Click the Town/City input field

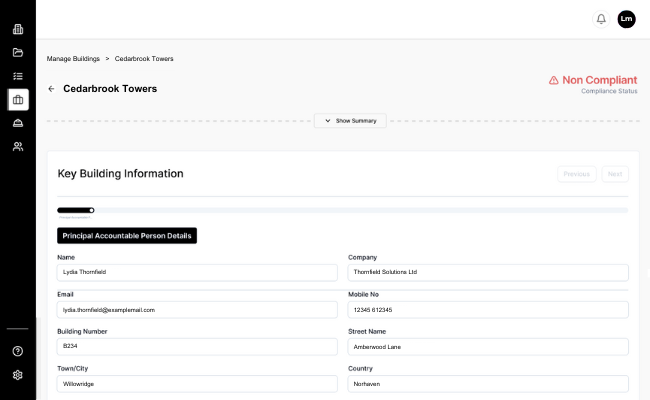197,384
